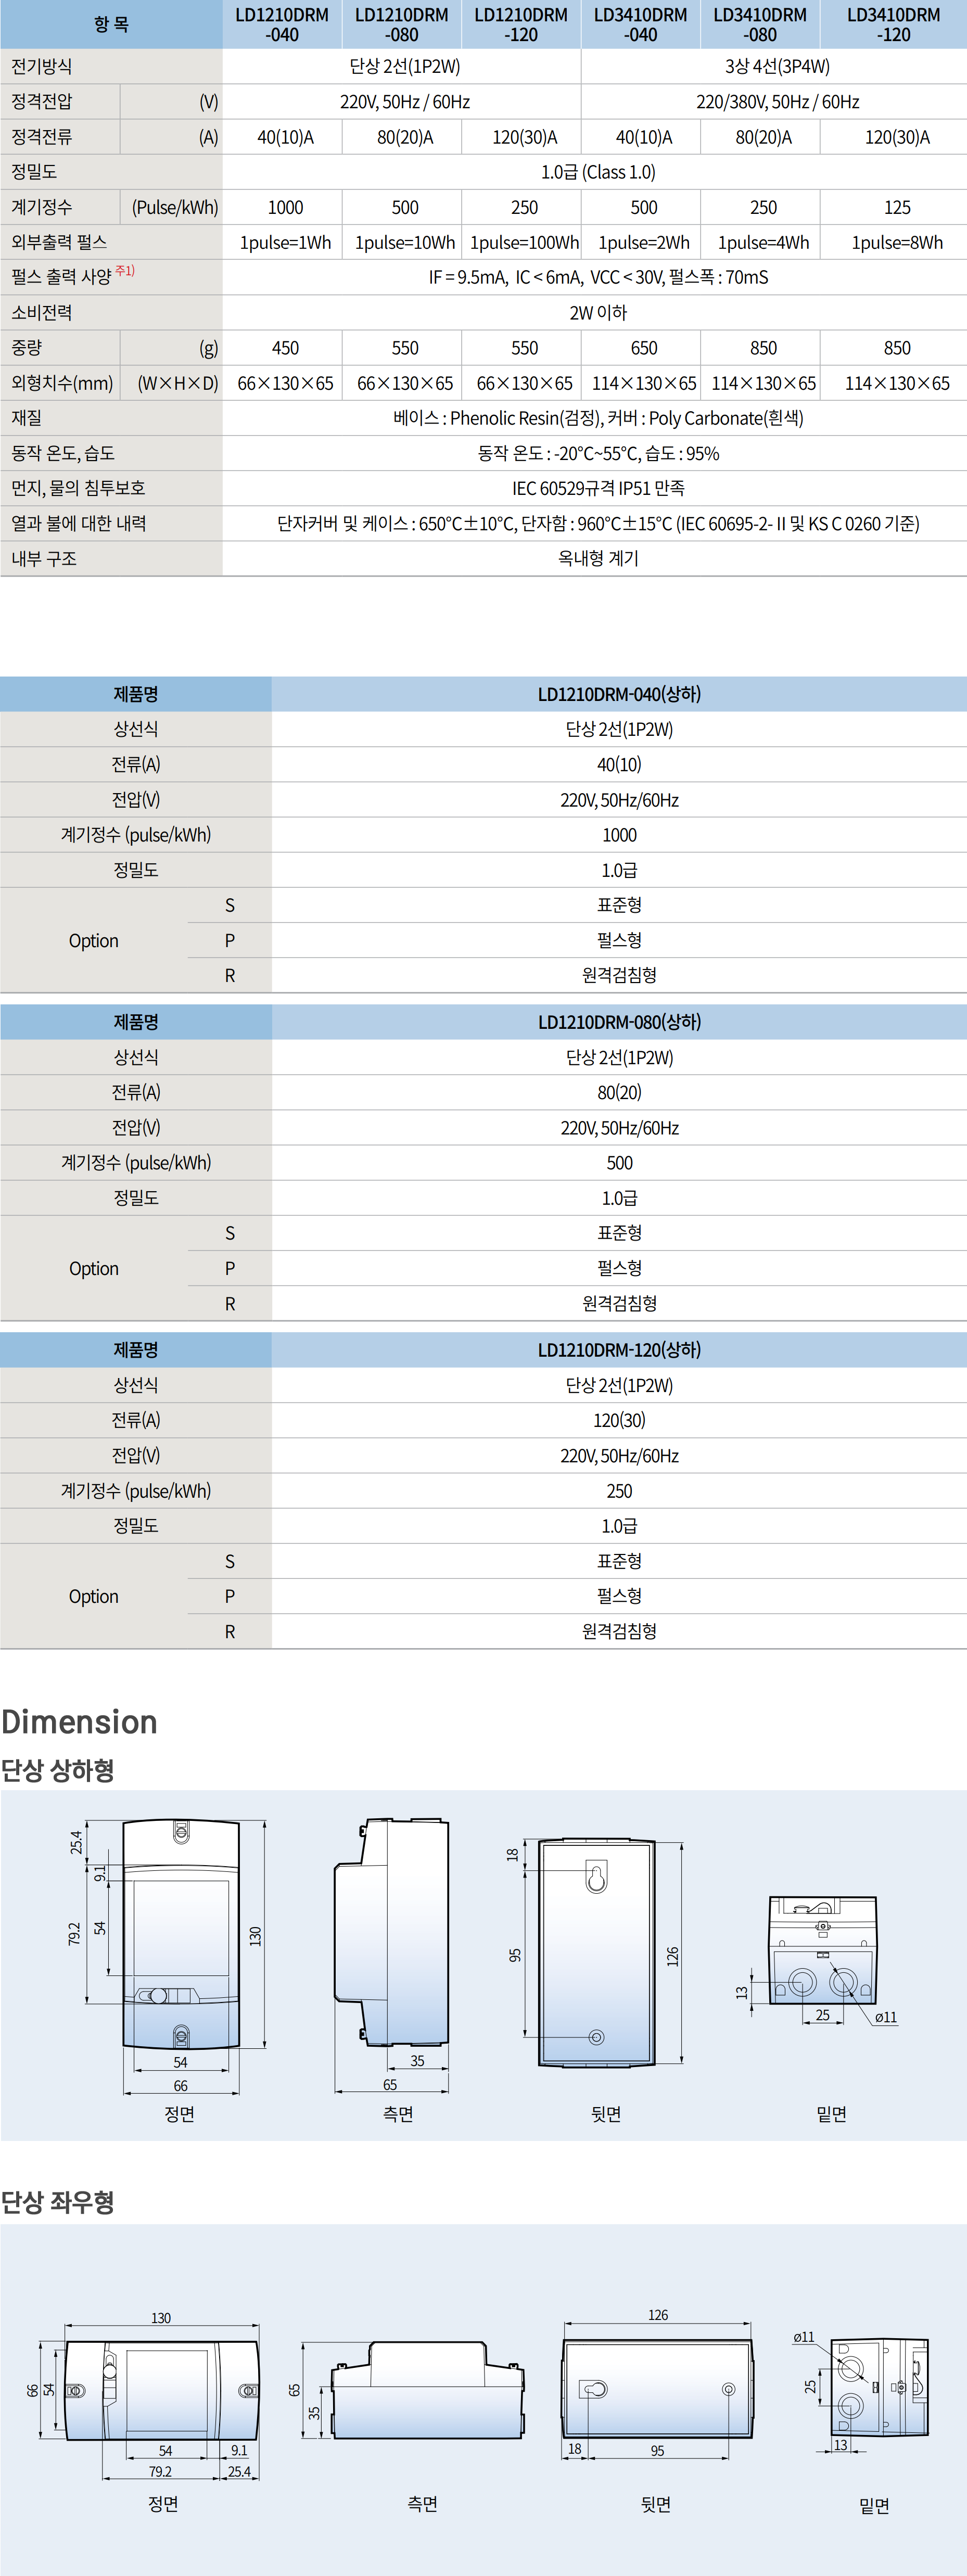Click the 정면 front view diagram of 단상 상하형
The height and width of the screenshot is (2576, 967).
181,1934
